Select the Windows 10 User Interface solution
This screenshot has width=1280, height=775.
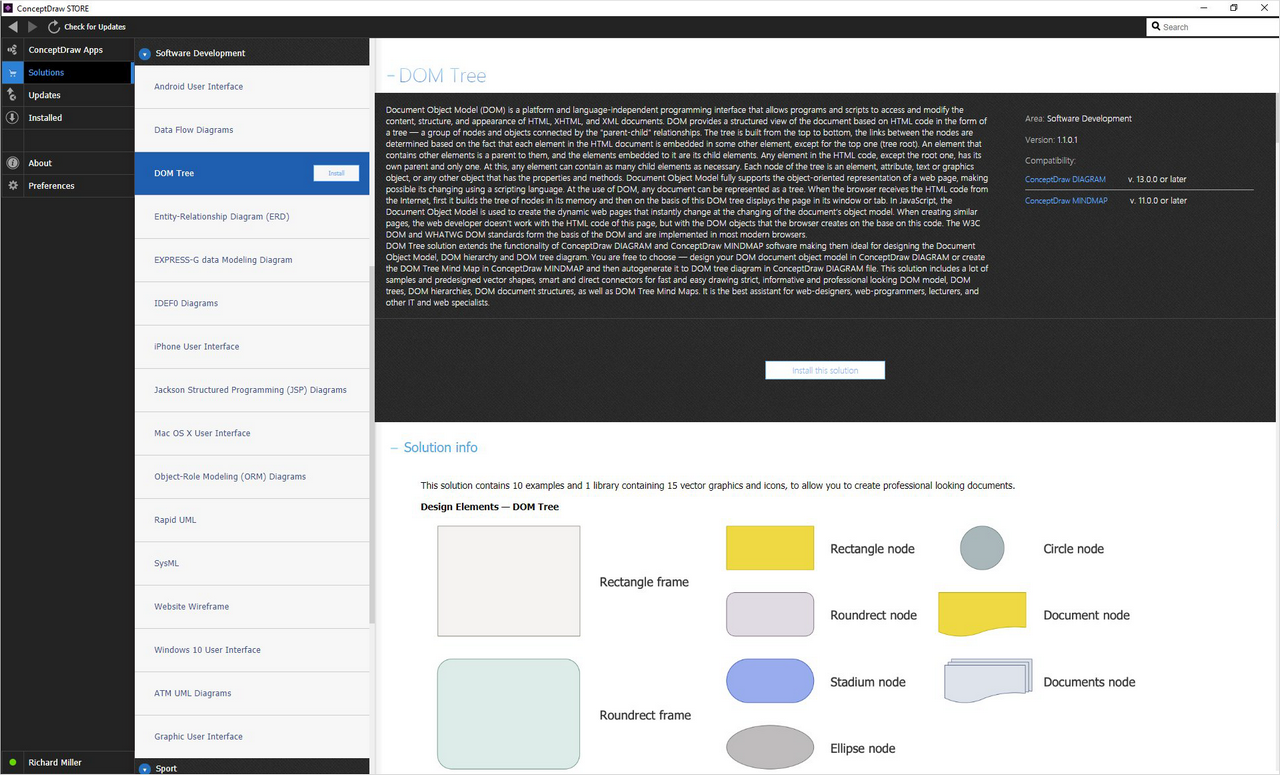click(252, 650)
